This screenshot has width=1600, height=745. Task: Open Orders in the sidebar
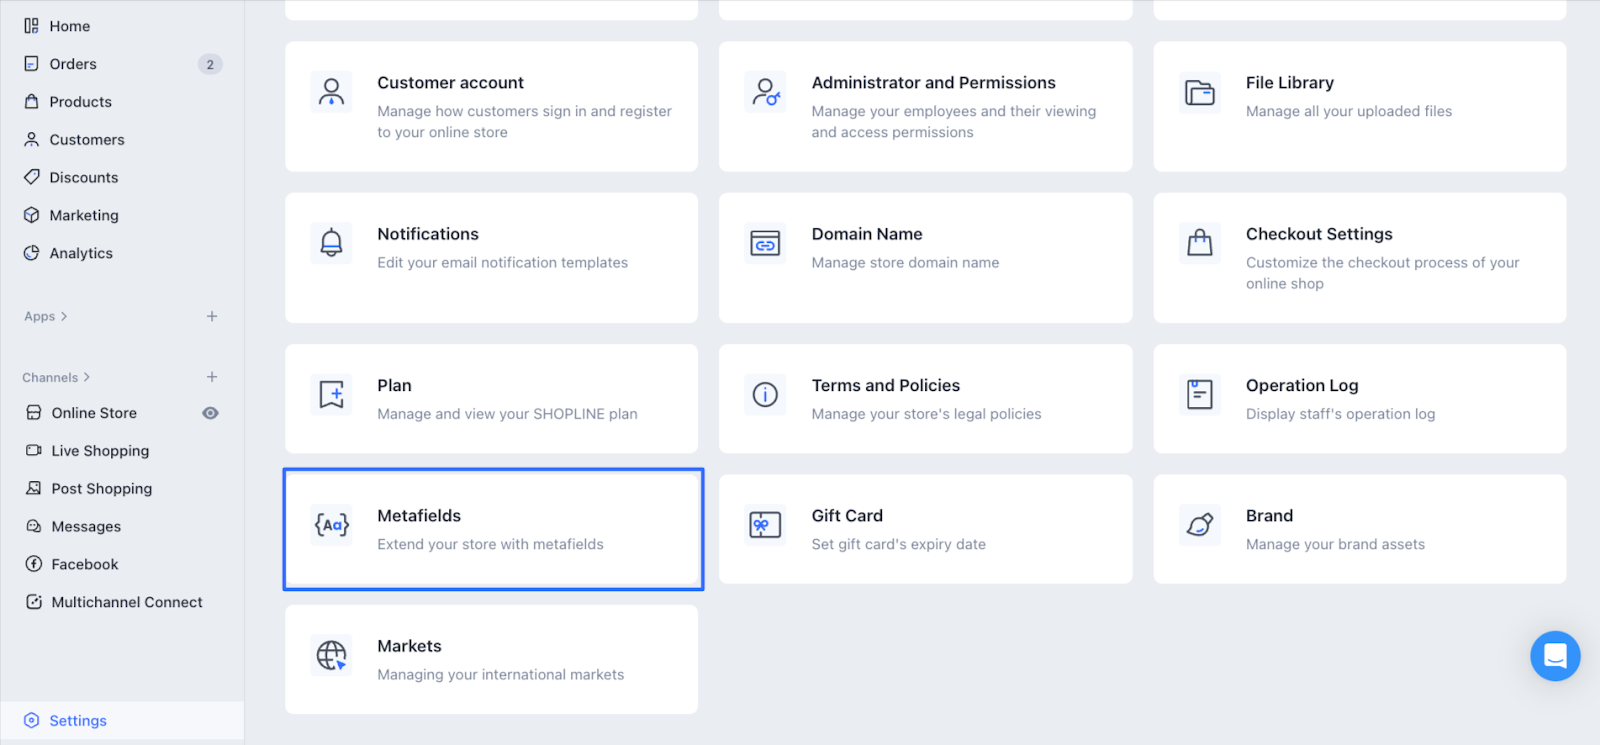(x=73, y=64)
